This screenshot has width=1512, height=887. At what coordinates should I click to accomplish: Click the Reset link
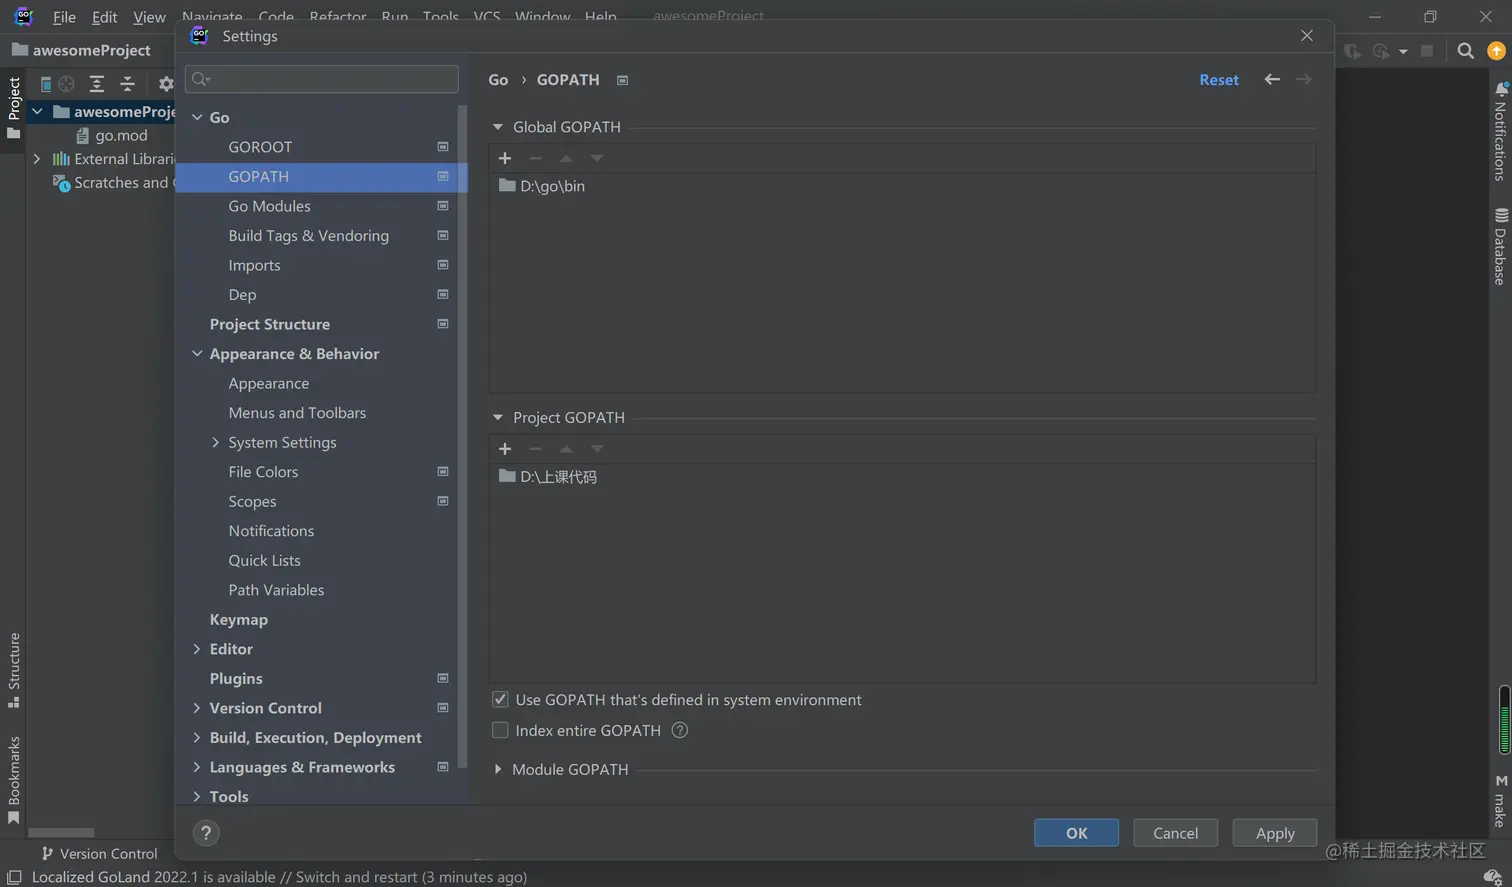tap(1219, 80)
